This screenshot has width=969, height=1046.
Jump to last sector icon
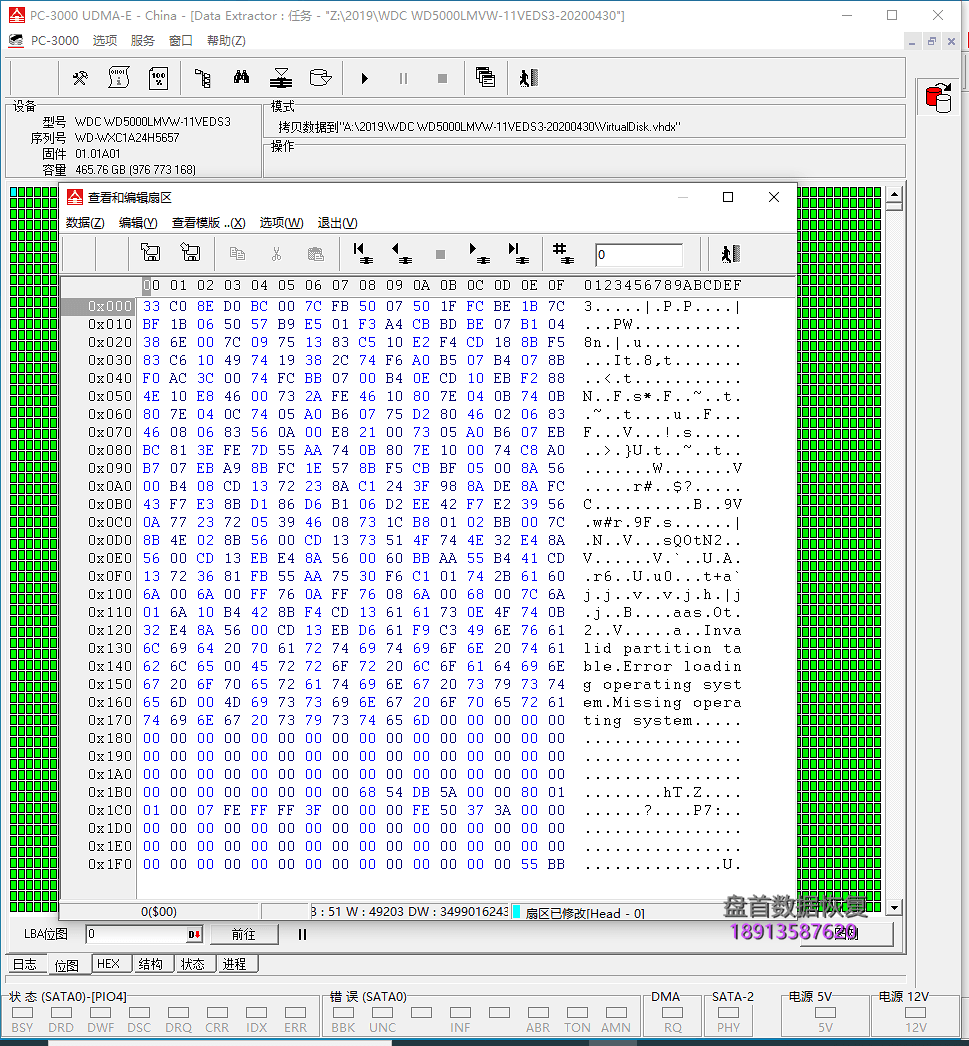(x=518, y=253)
